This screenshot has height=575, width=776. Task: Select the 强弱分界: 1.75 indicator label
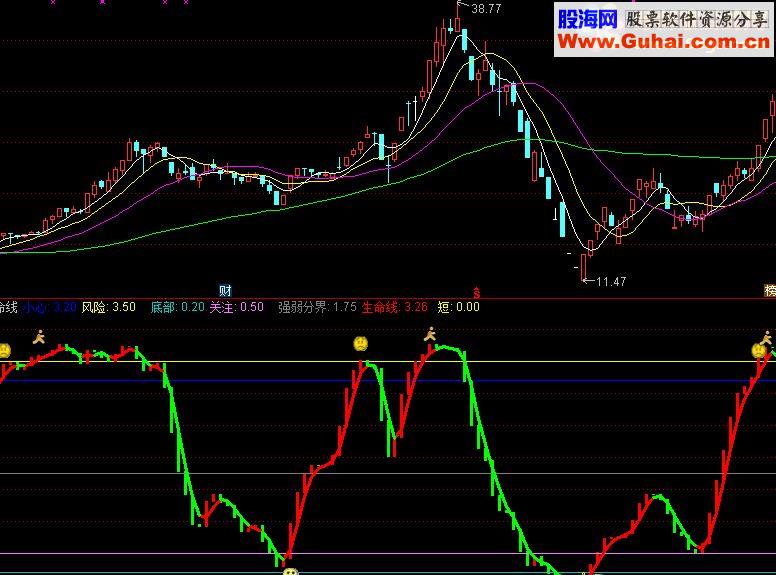(x=317, y=307)
